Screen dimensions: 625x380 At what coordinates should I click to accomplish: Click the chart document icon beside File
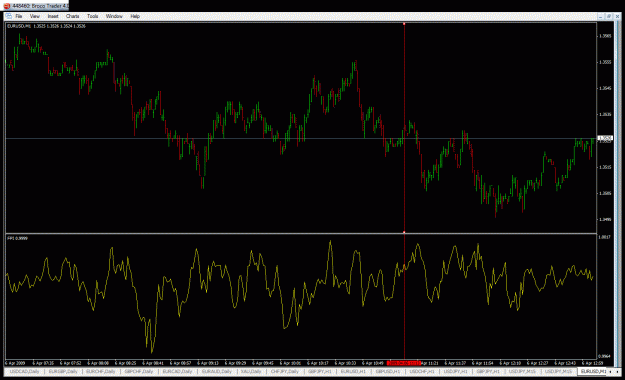coord(8,16)
